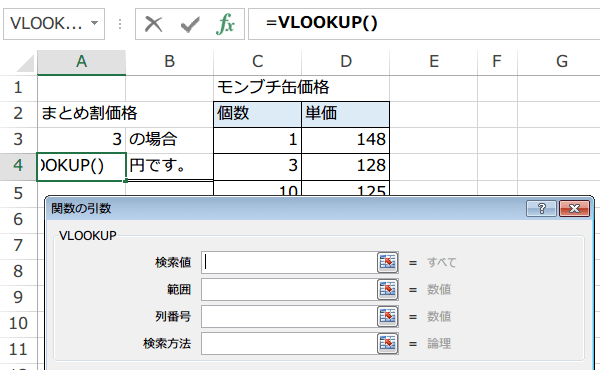Select cell with 円です。

point(170,166)
